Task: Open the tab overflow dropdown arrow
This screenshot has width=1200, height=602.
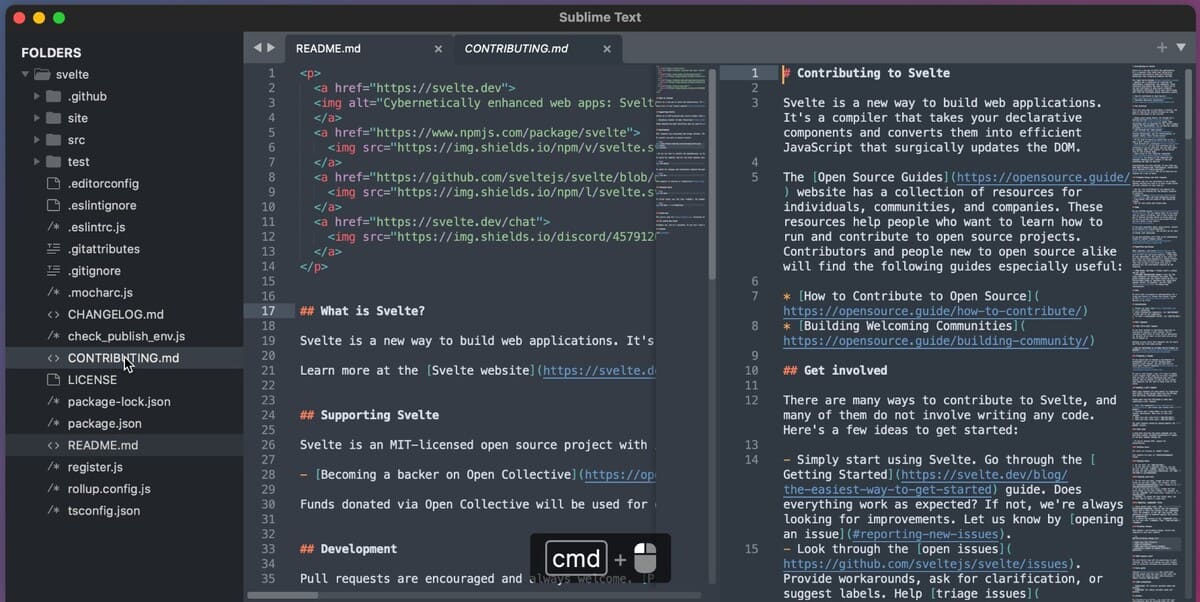Action: click(x=1182, y=47)
